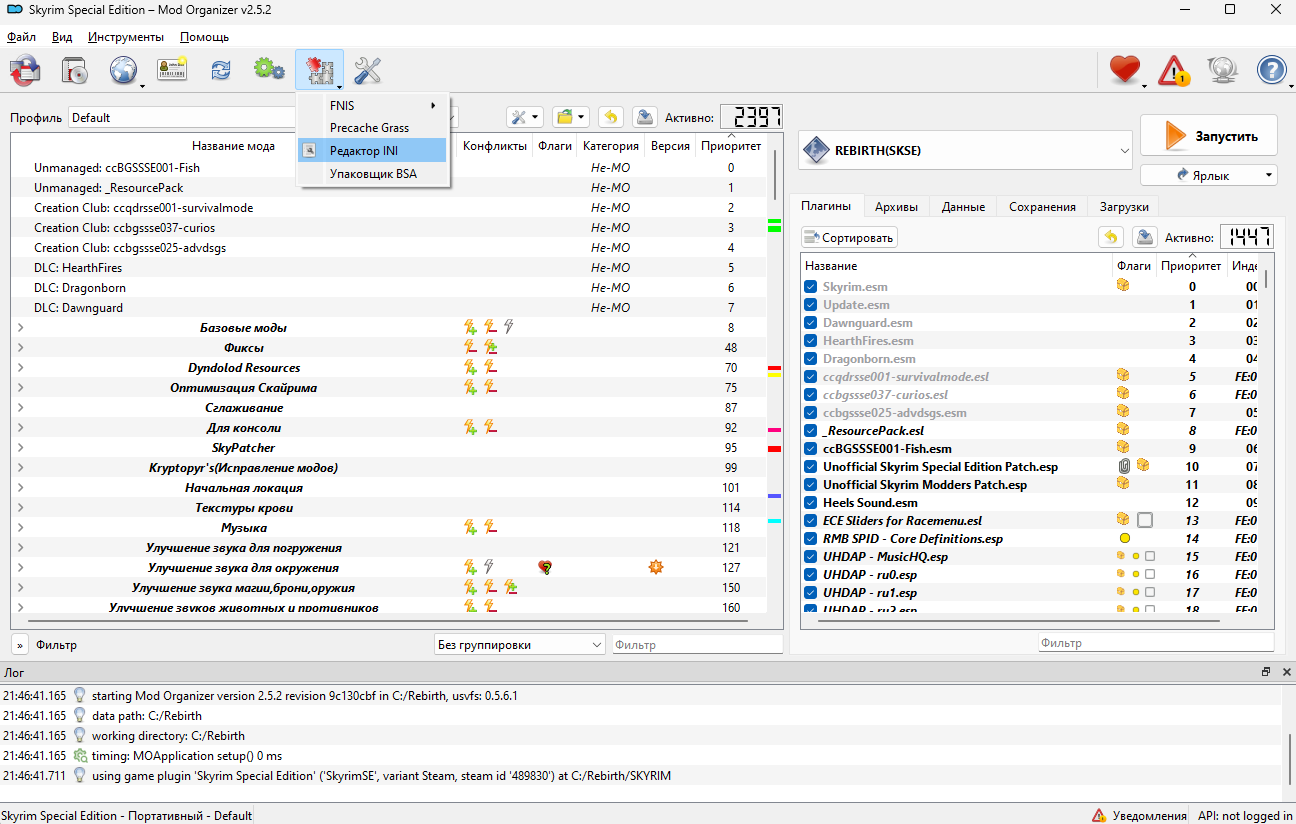The height and width of the screenshot is (824, 1296).
Task: Toggle the UHDAP - ru0.esp checkbox
Action: click(x=811, y=574)
